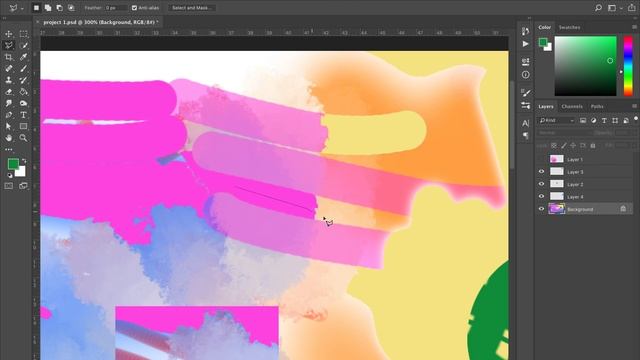Select the Pen tool

[9, 115]
